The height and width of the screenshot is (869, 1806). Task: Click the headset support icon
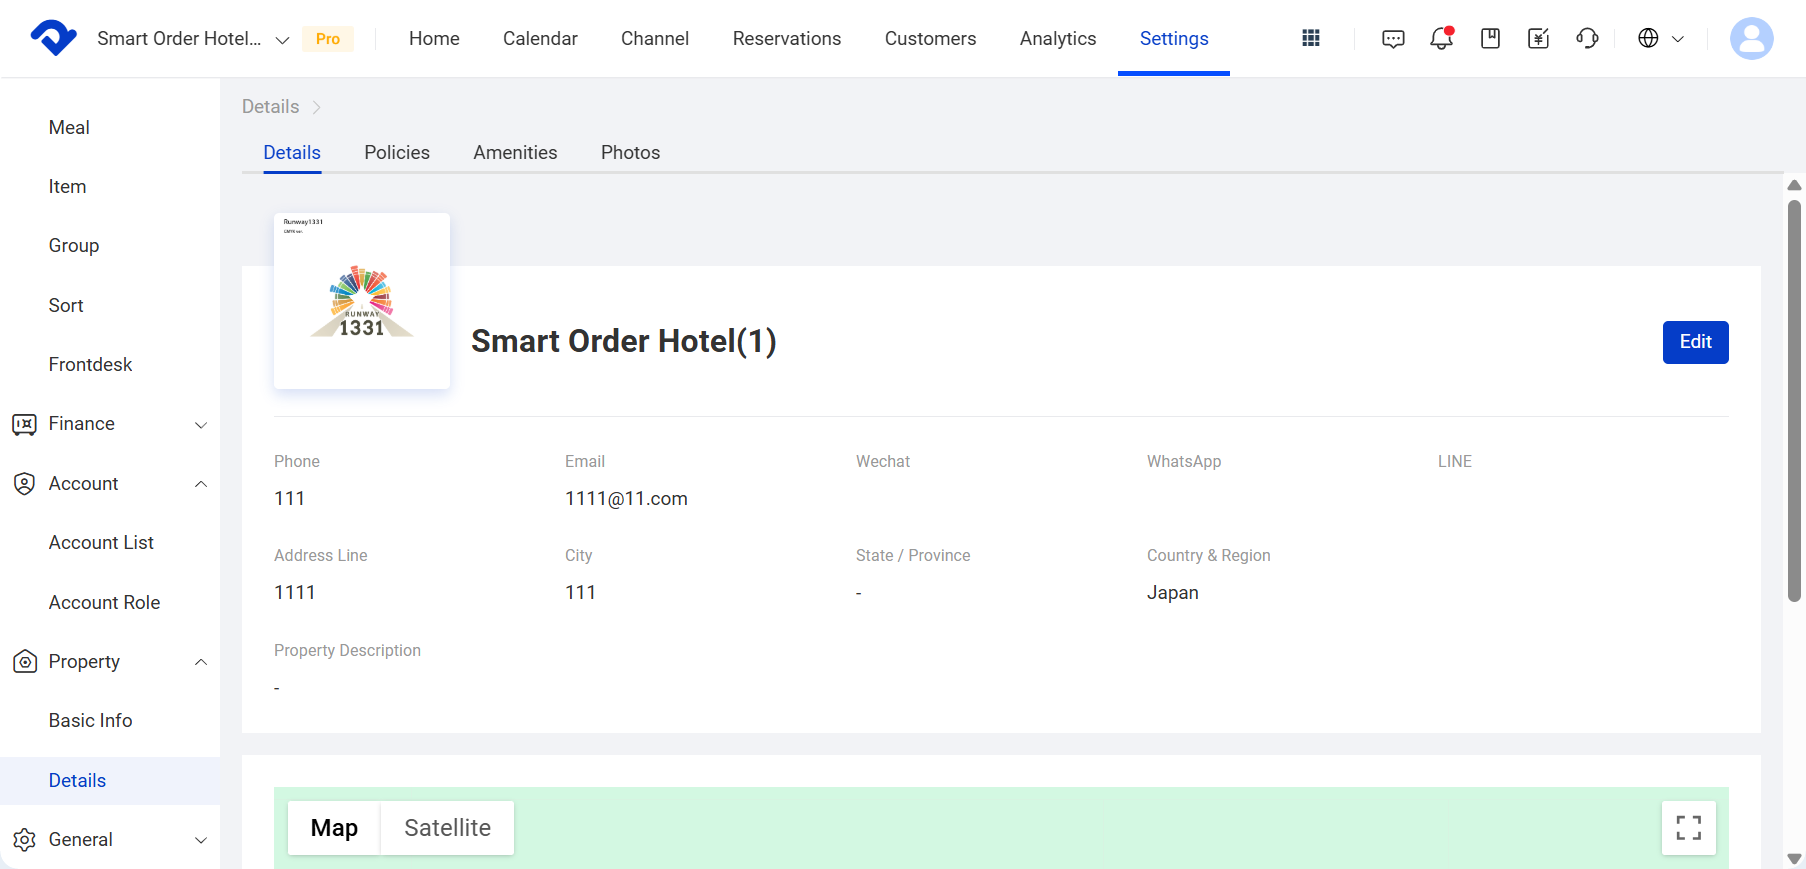coord(1587,38)
